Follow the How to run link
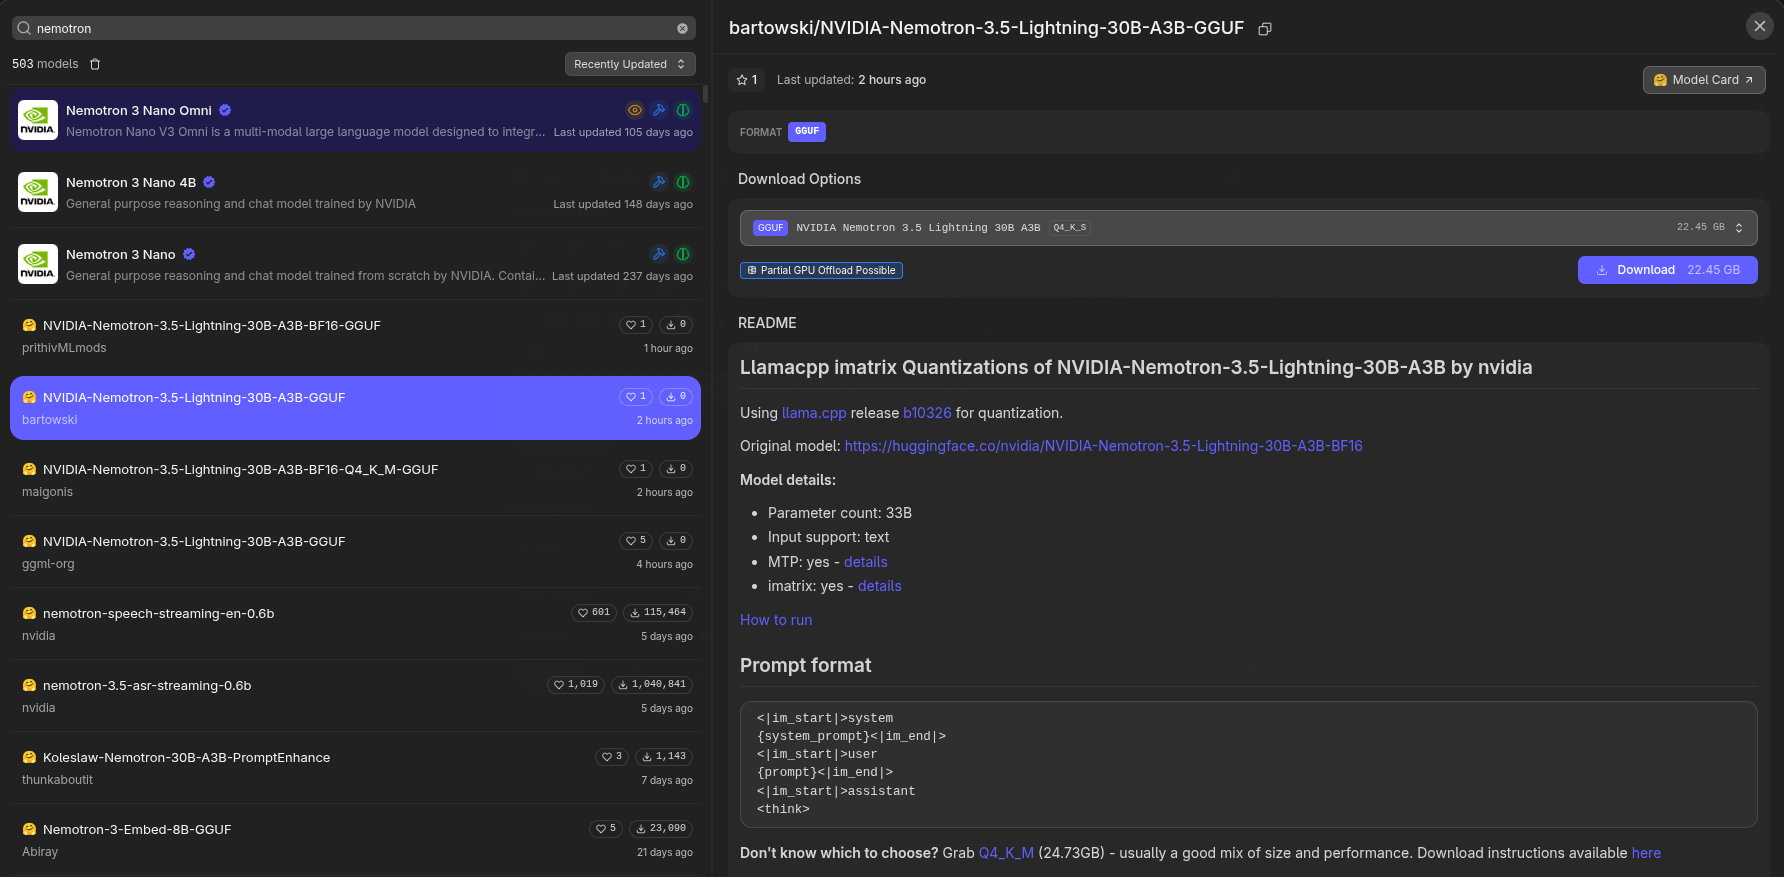The height and width of the screenshot is (877, 1784). (x=776, y=620)
